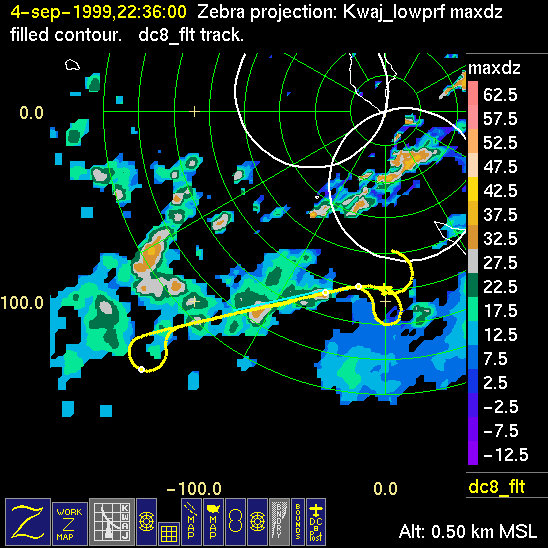Select the KWAJ grid map icon
The image size is (548, 548).
(112, 521)
